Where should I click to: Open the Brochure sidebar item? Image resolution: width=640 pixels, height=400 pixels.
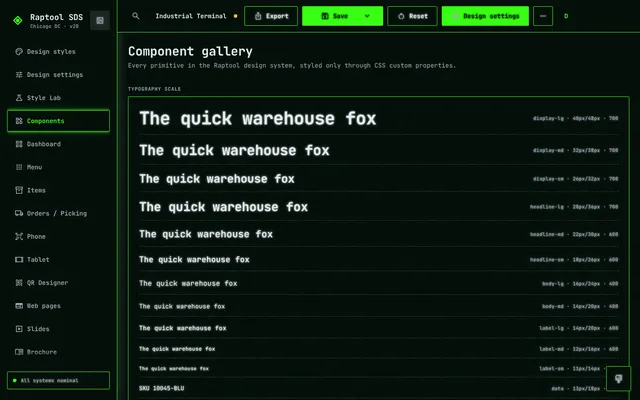click(58, 352)
